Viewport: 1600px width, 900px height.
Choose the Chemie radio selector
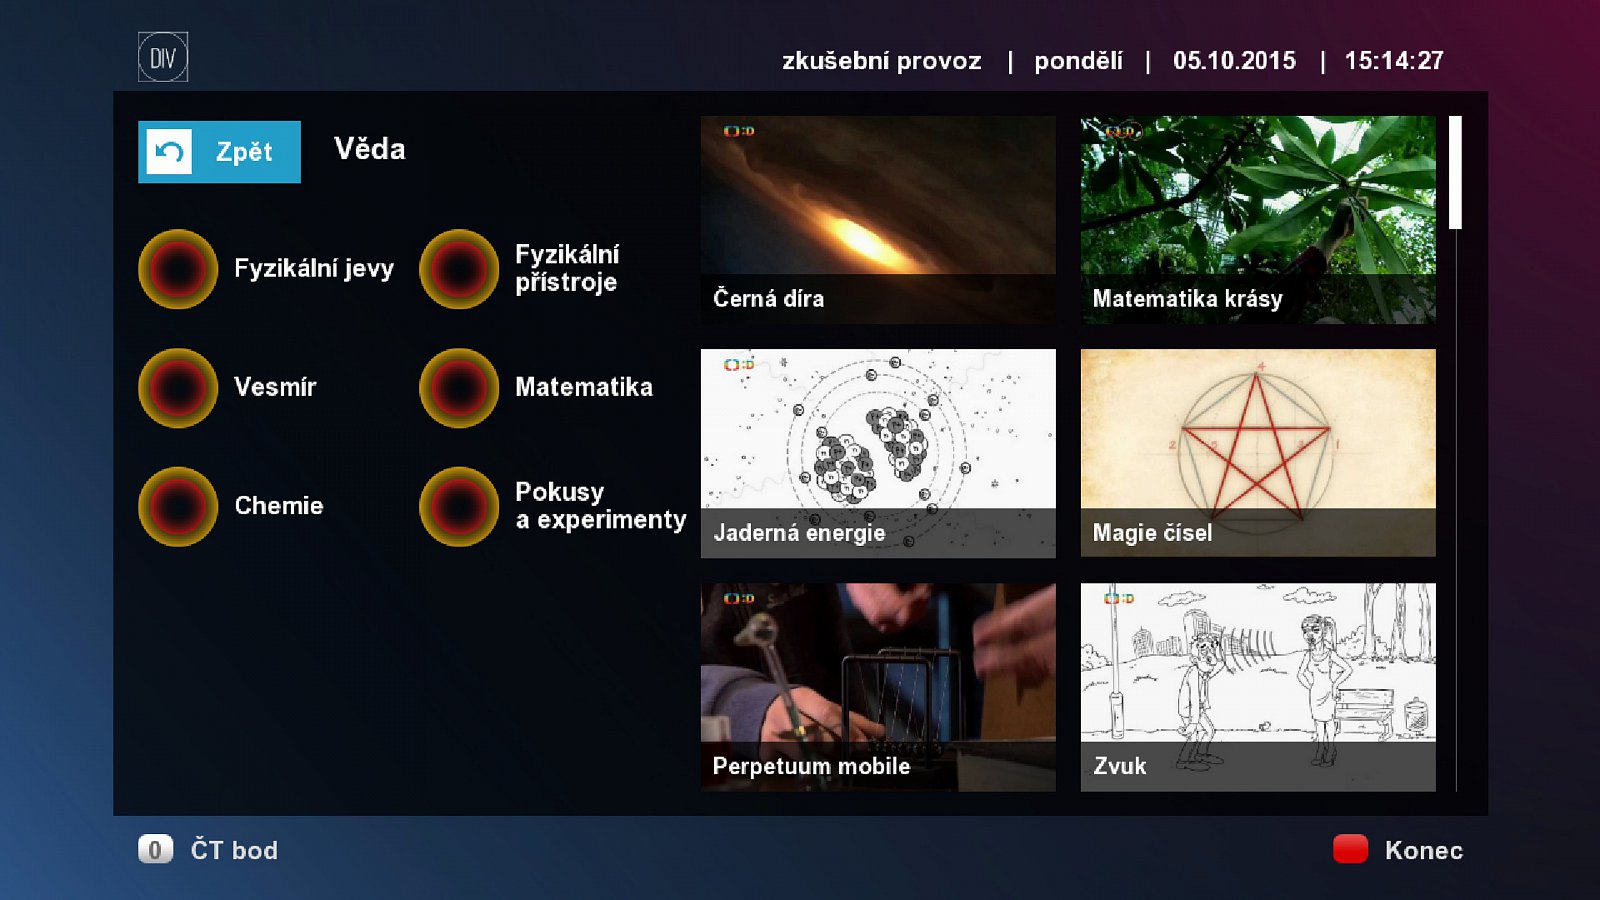click(177, 507)
